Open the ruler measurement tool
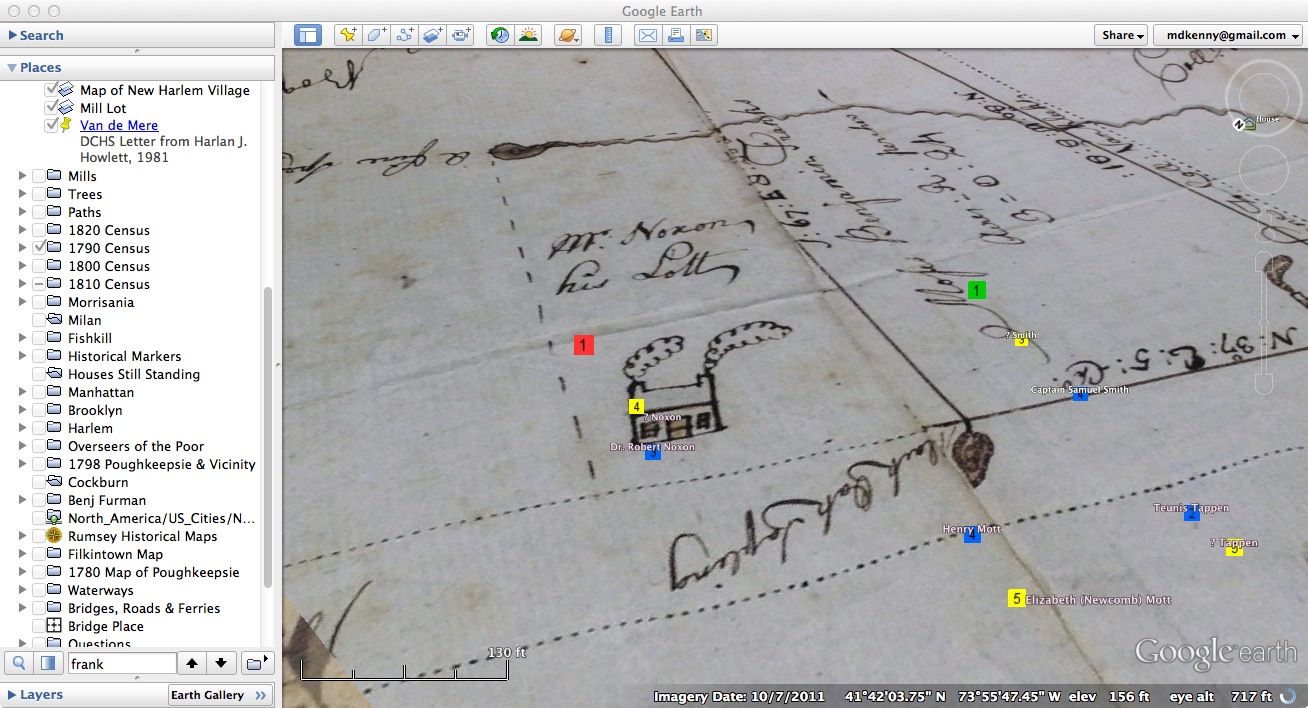The image size is (1308, 708). (607, 35)
